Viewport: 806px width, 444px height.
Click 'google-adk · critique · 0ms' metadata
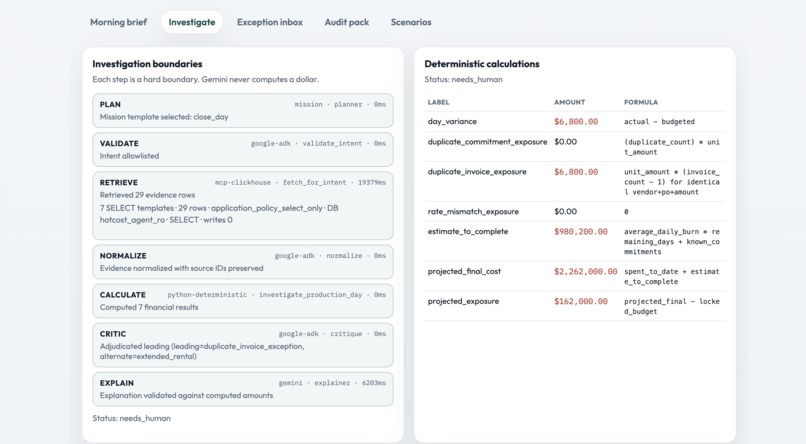(332, 334)
